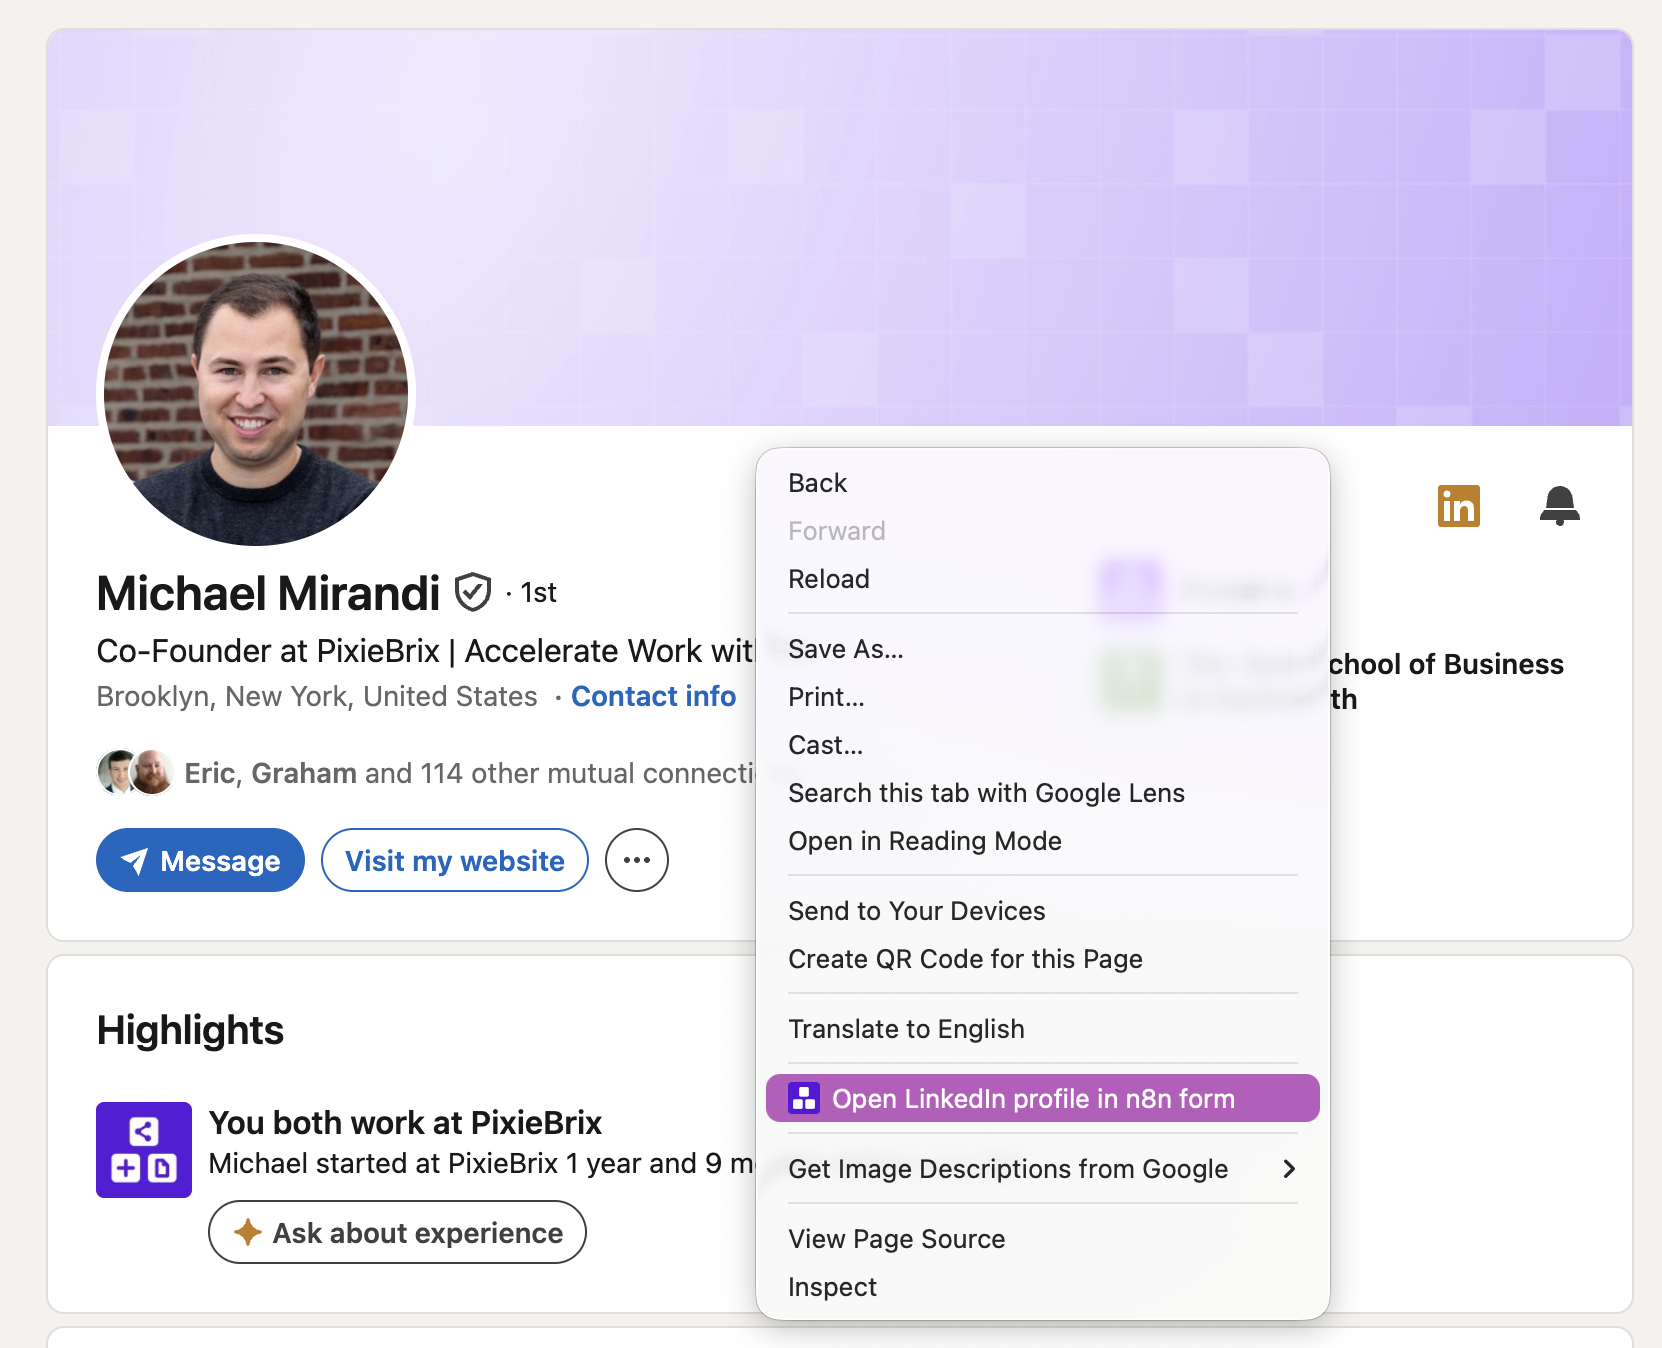Select Translate to English option

point(906,1029)
